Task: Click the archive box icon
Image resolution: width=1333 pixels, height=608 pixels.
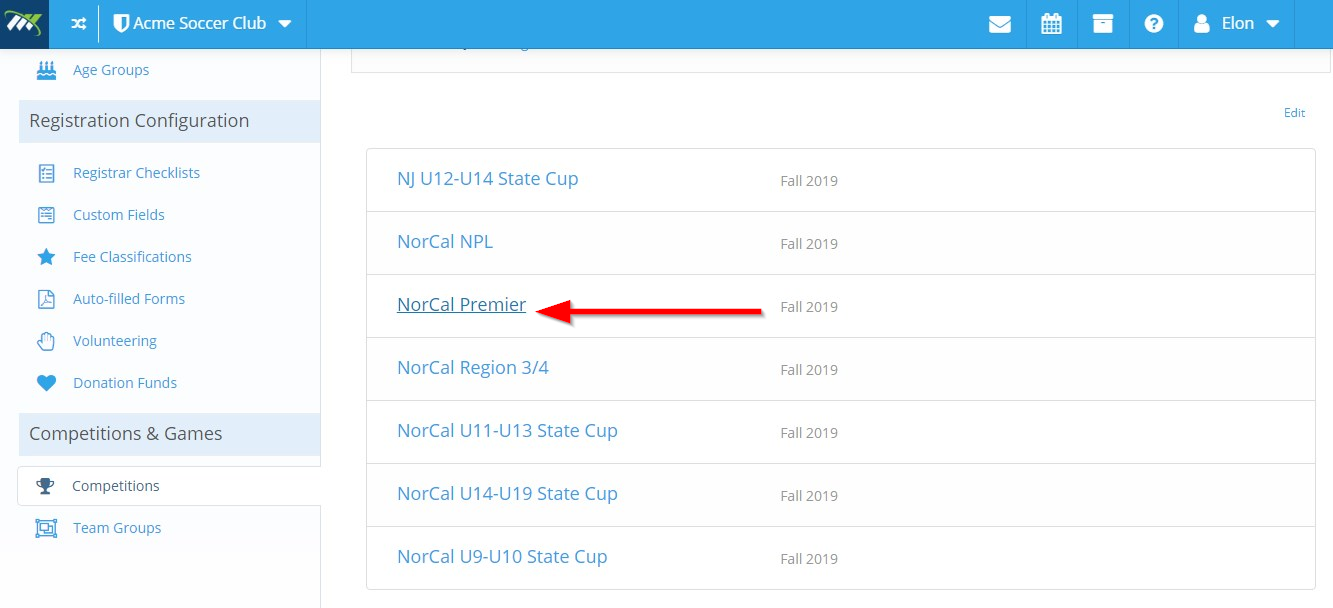Action: click(1103, 24)
